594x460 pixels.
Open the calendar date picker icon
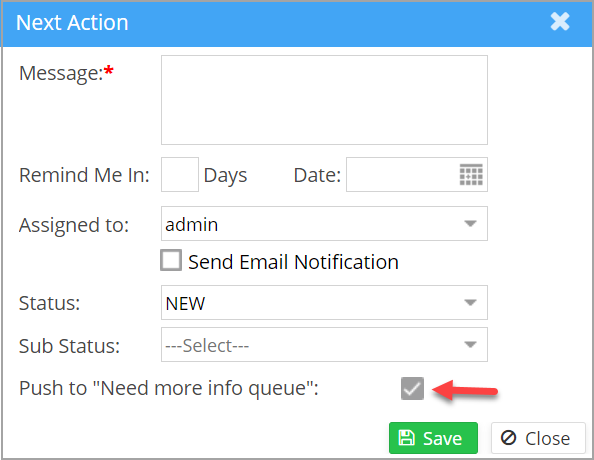point(471,175)
